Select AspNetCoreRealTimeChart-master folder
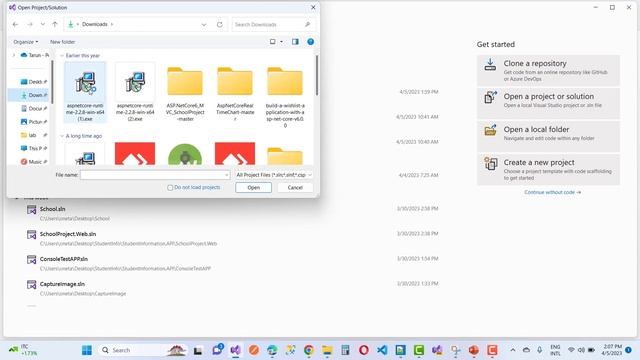The width and height of the screenshot is (640, 360). coord(235,94)
